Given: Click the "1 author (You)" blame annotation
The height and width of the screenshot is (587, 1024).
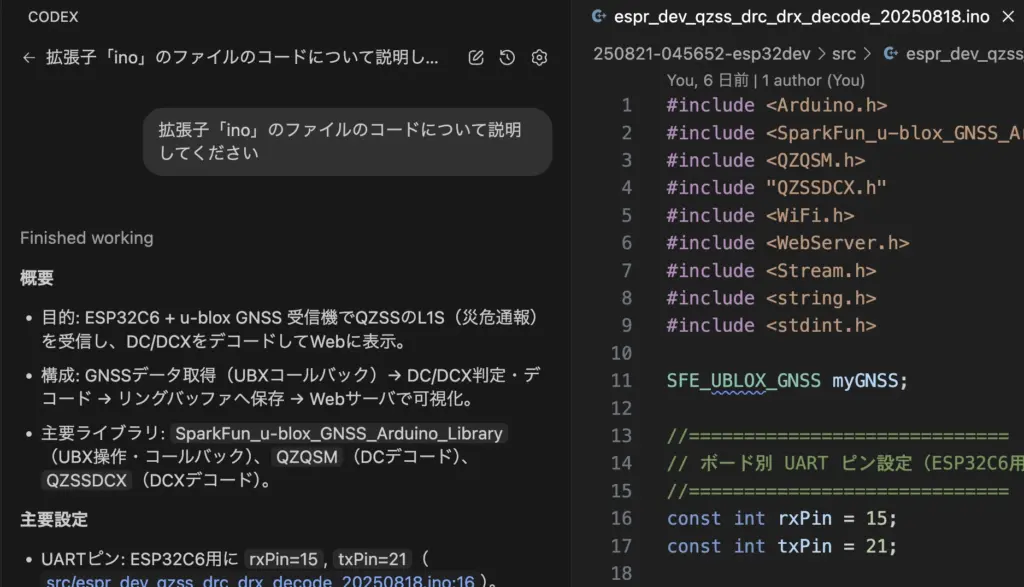Looking at the screenshot, I should click(813, 80).
